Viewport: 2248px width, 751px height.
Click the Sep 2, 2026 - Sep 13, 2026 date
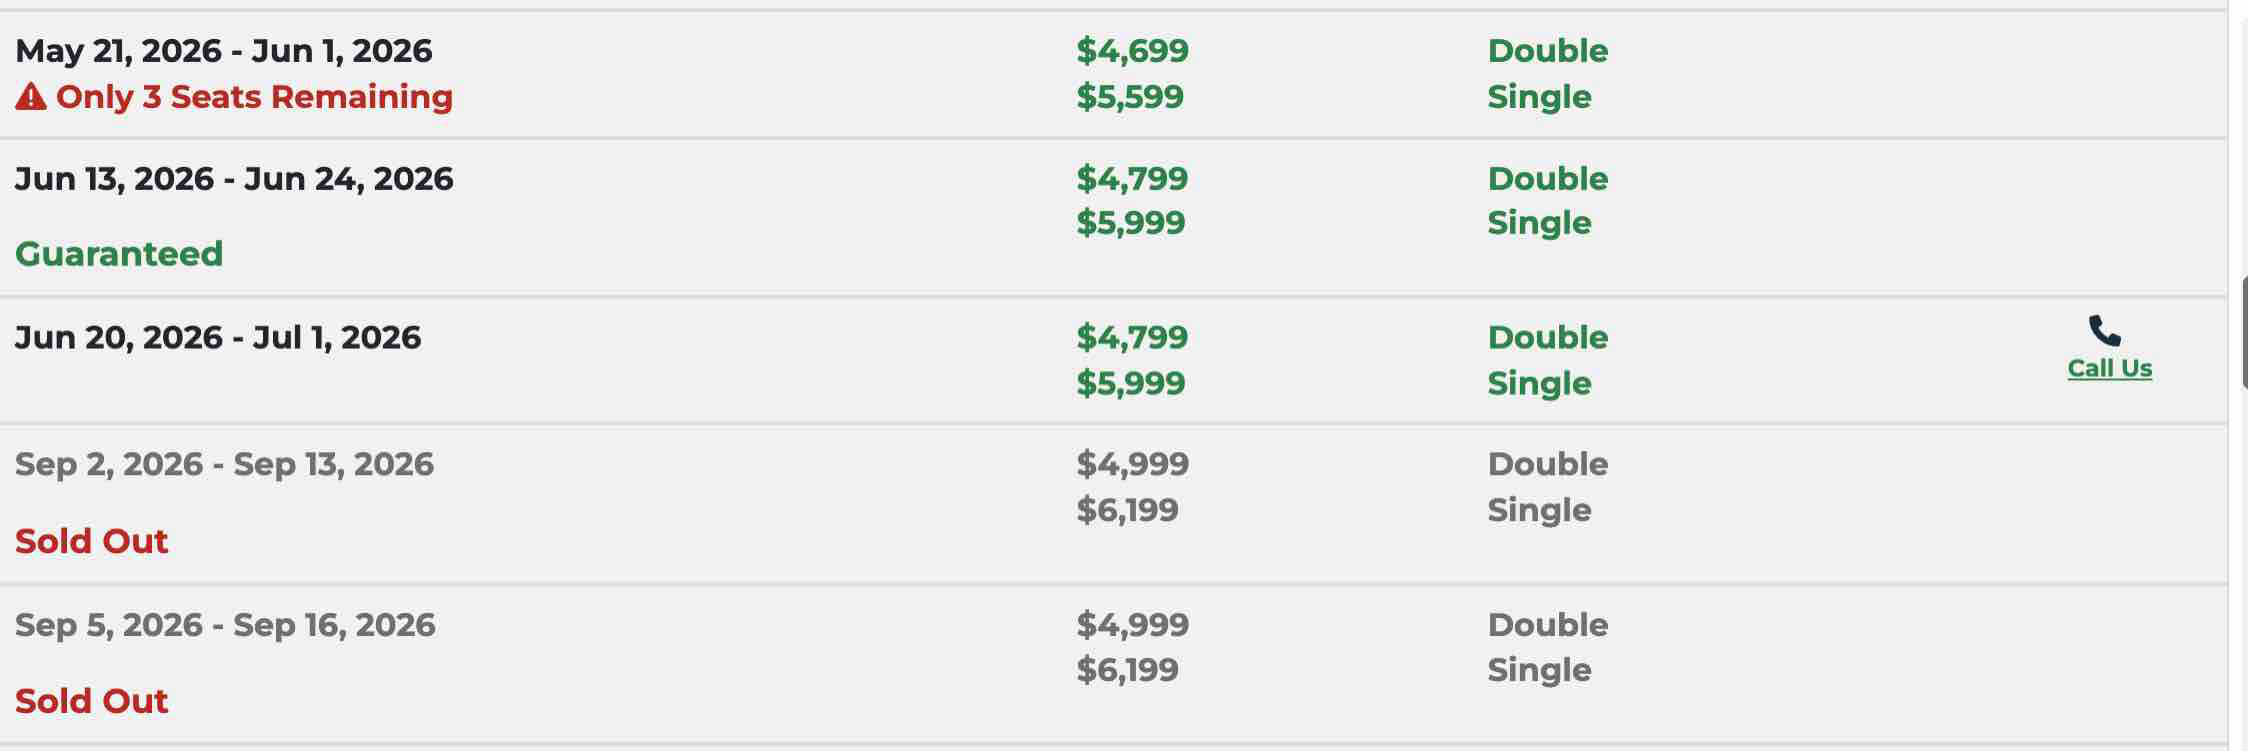point(224,465)
